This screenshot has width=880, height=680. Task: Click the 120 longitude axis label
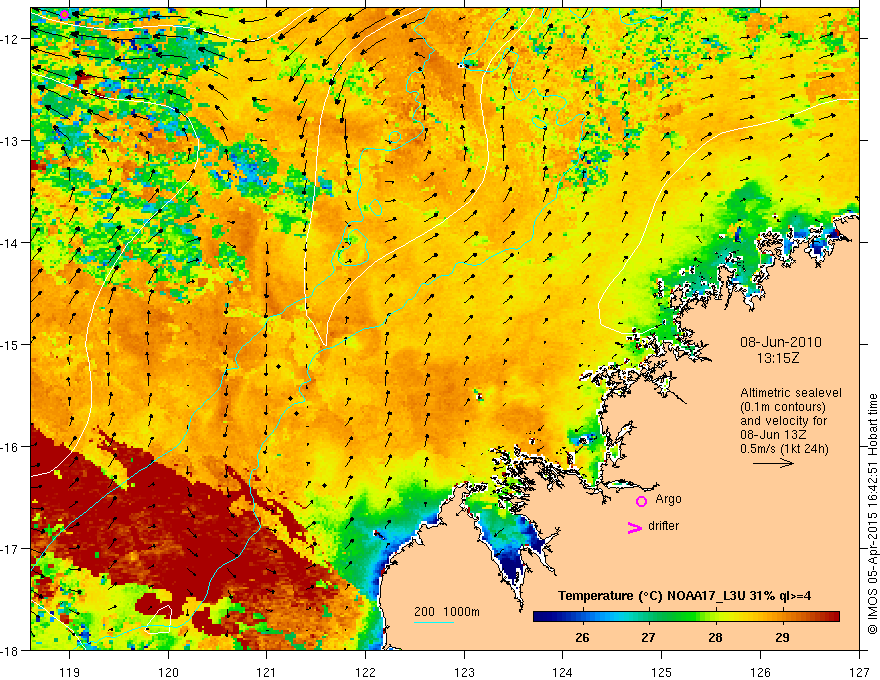coord(168,672)
